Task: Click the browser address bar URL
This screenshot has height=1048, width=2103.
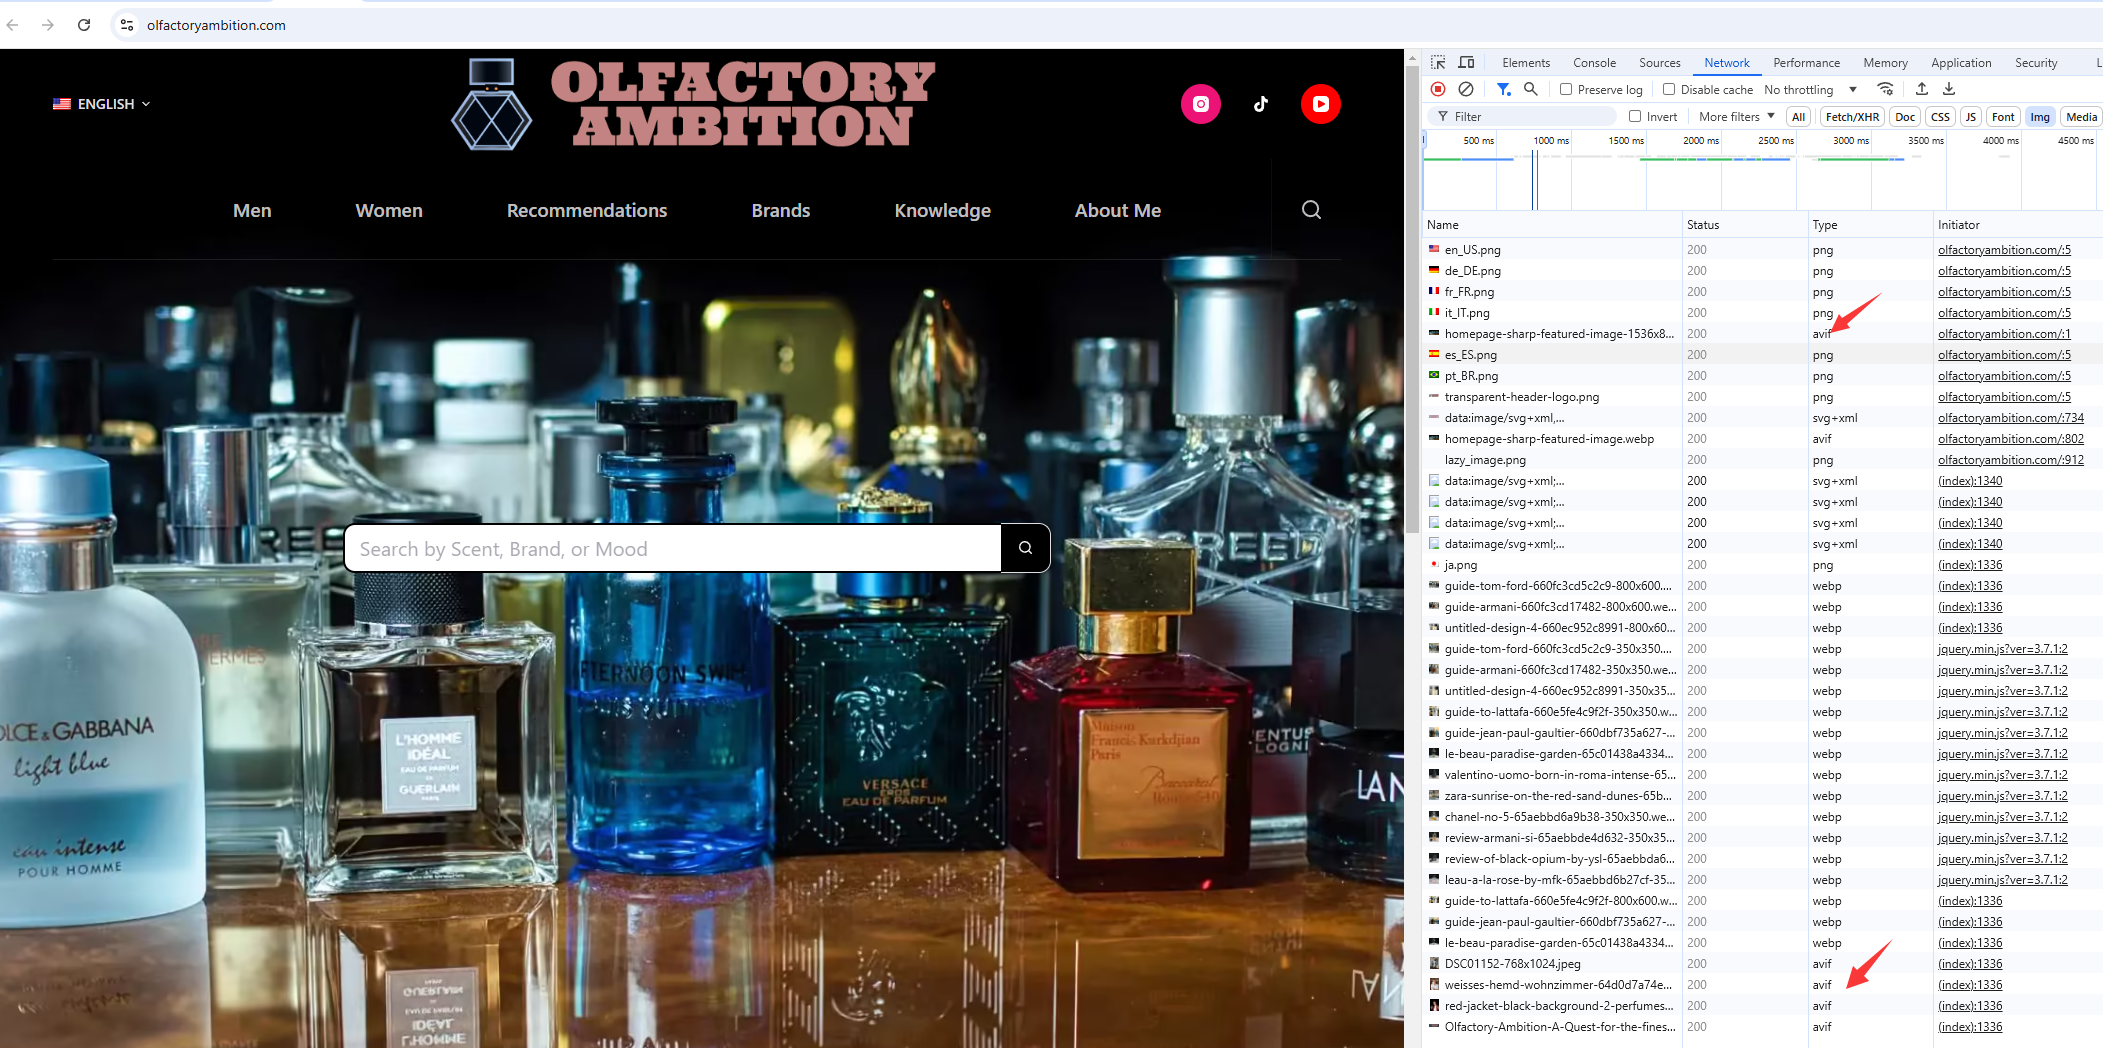Action: [216, 25]
